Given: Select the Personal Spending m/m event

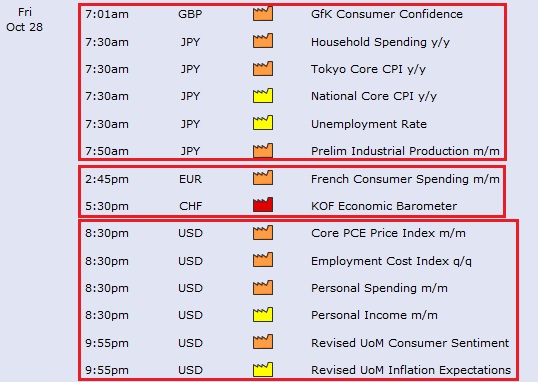Looking at the screenshot, I should coord(379,288).
